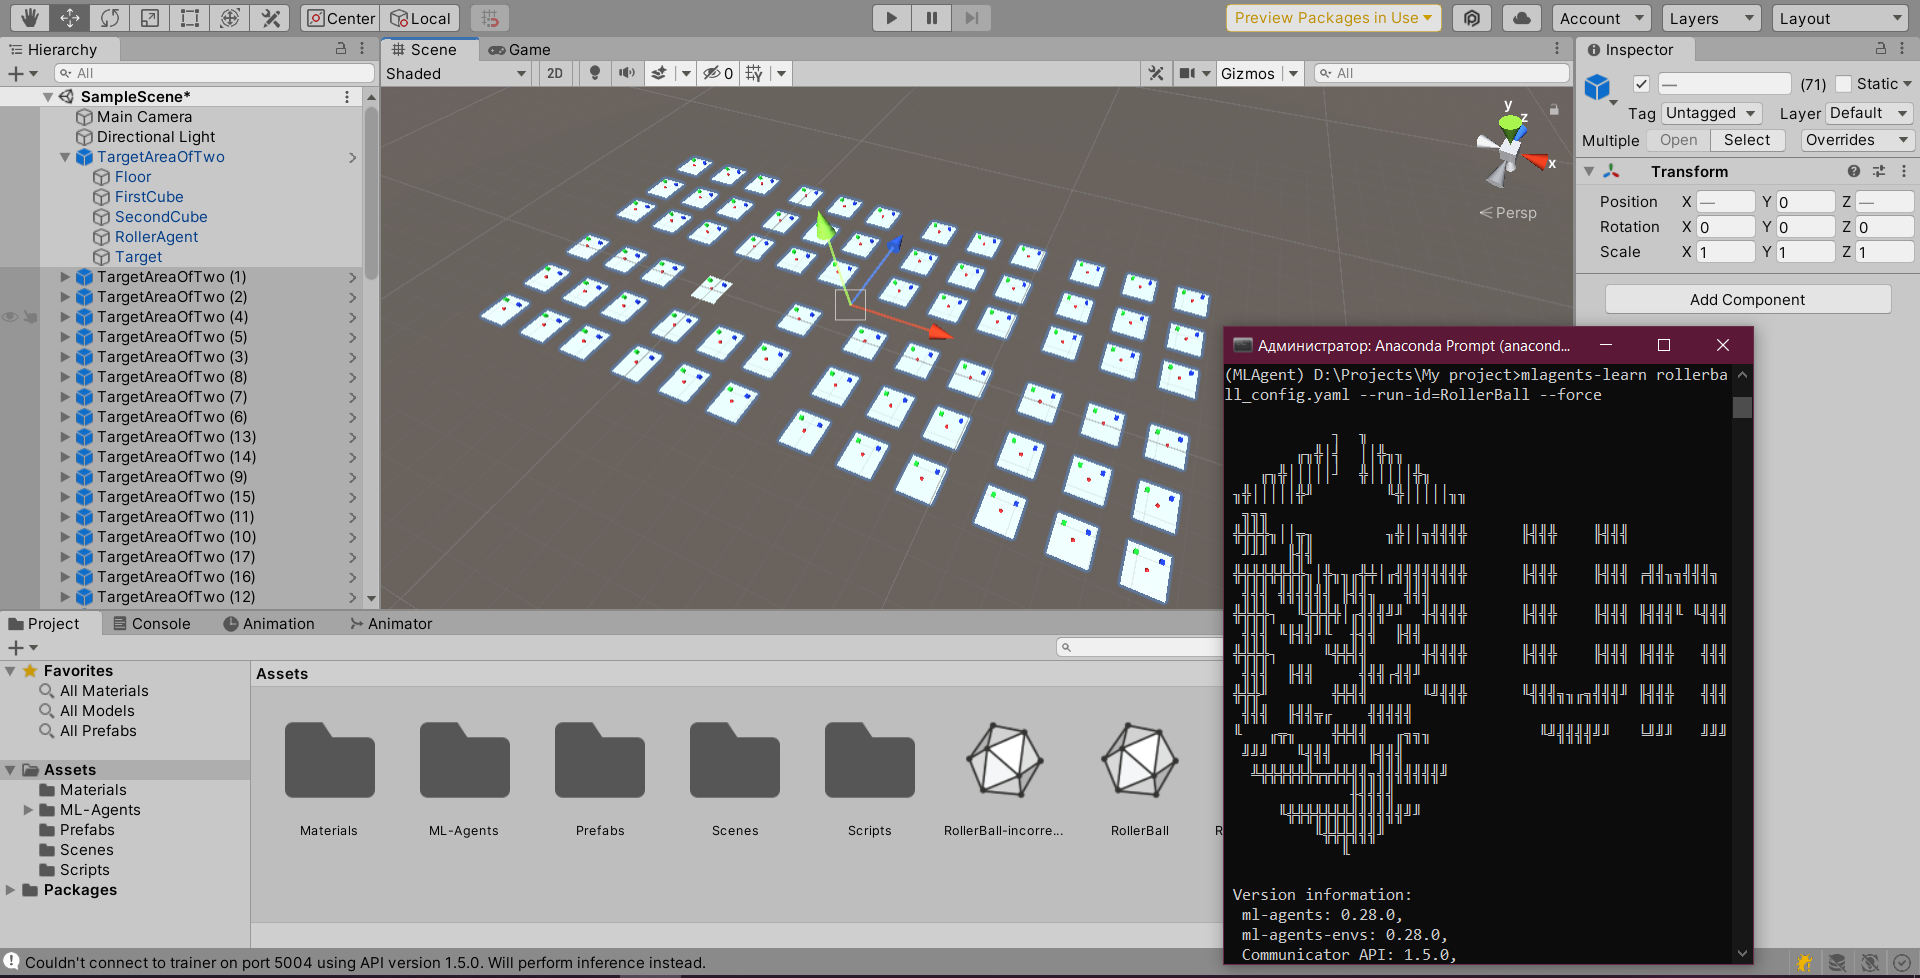Open the Animation tab
Screen dimensions: 1920x978
click(x=269, y=623)
